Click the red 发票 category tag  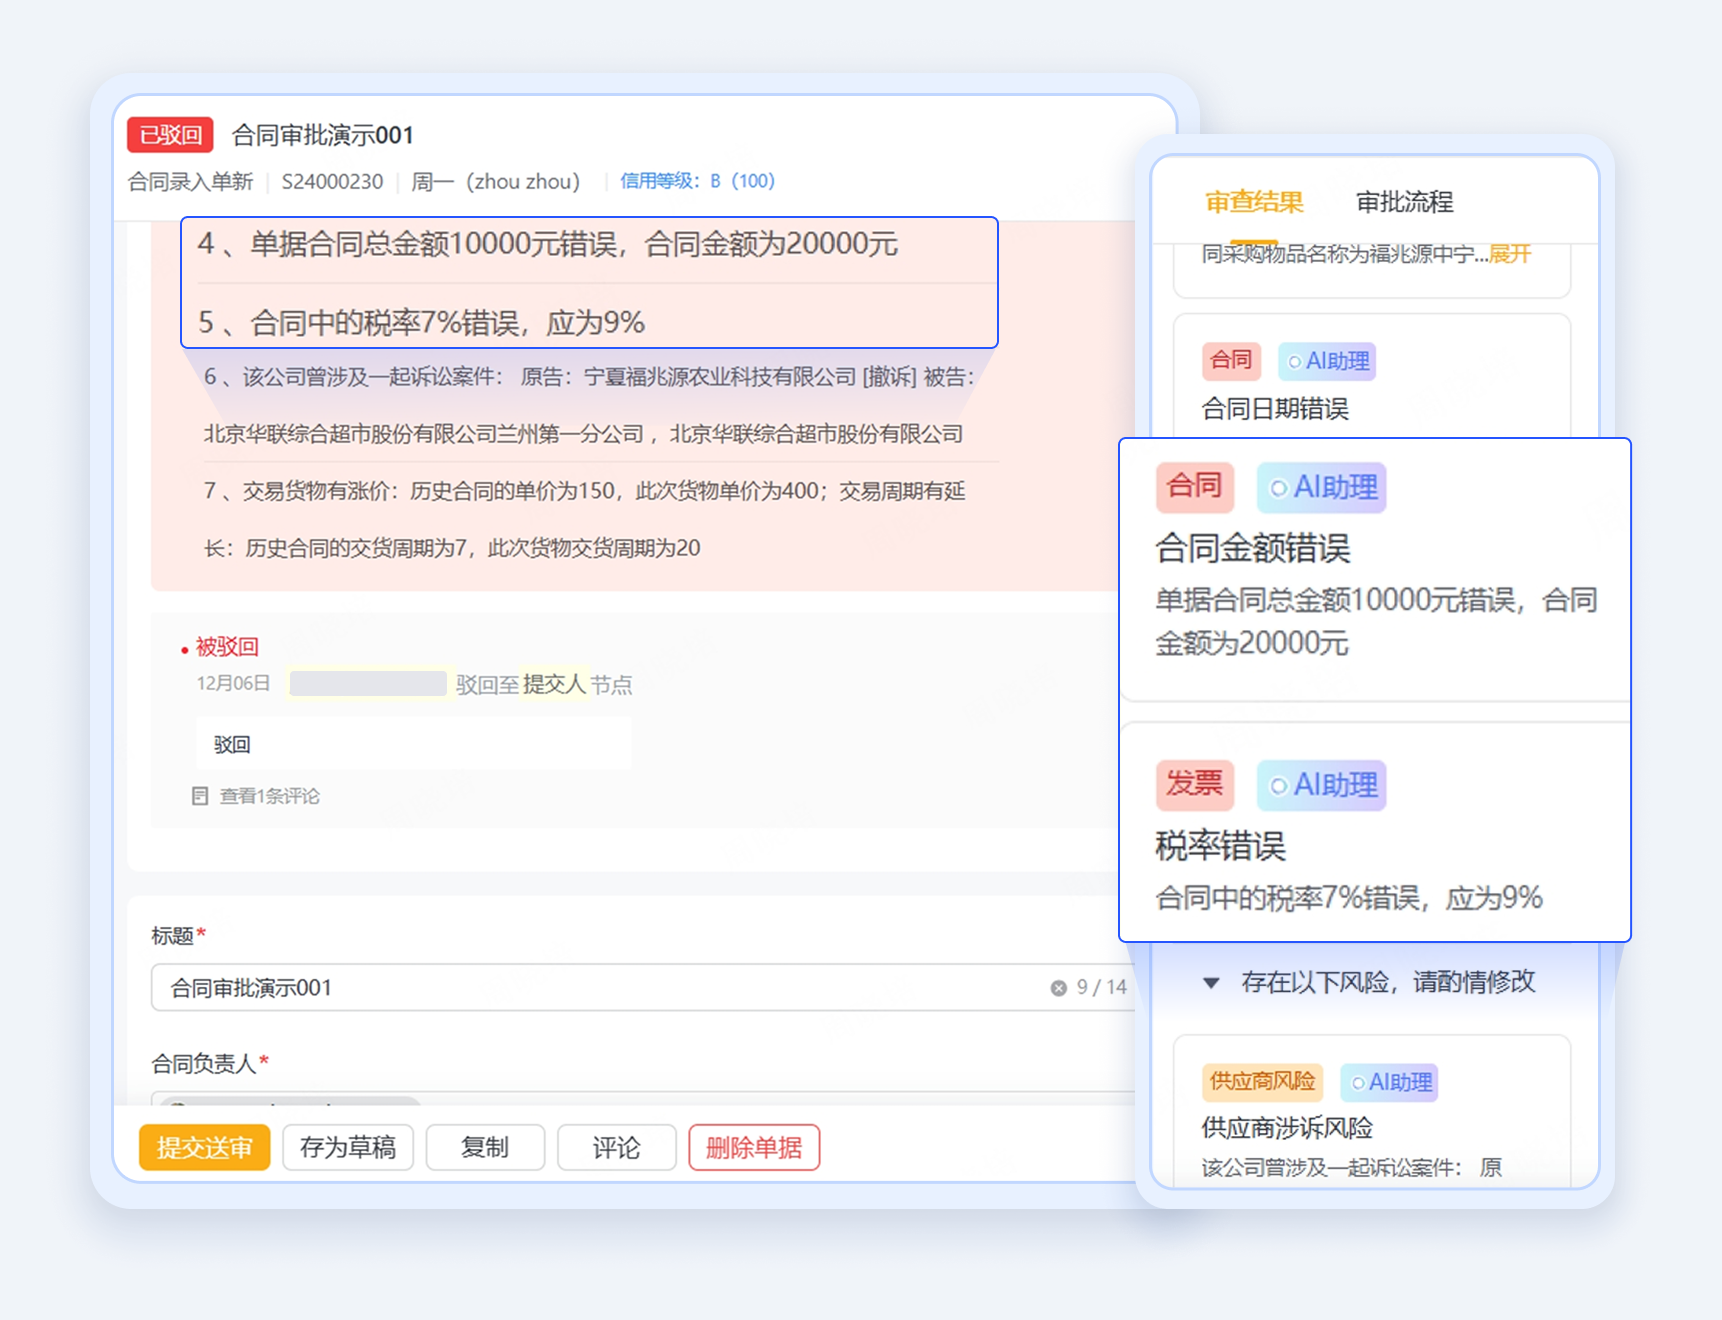pos(1195,784)
